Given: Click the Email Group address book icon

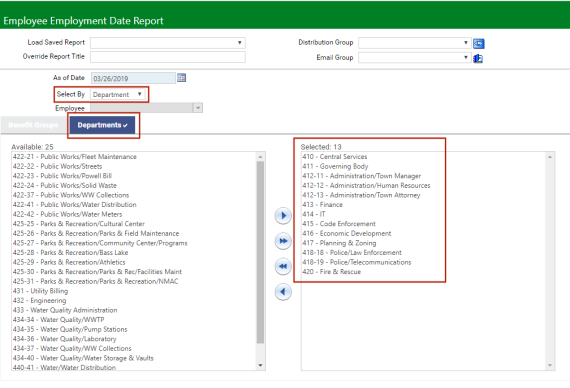Looking at the screenshot, I should [478, 58].
